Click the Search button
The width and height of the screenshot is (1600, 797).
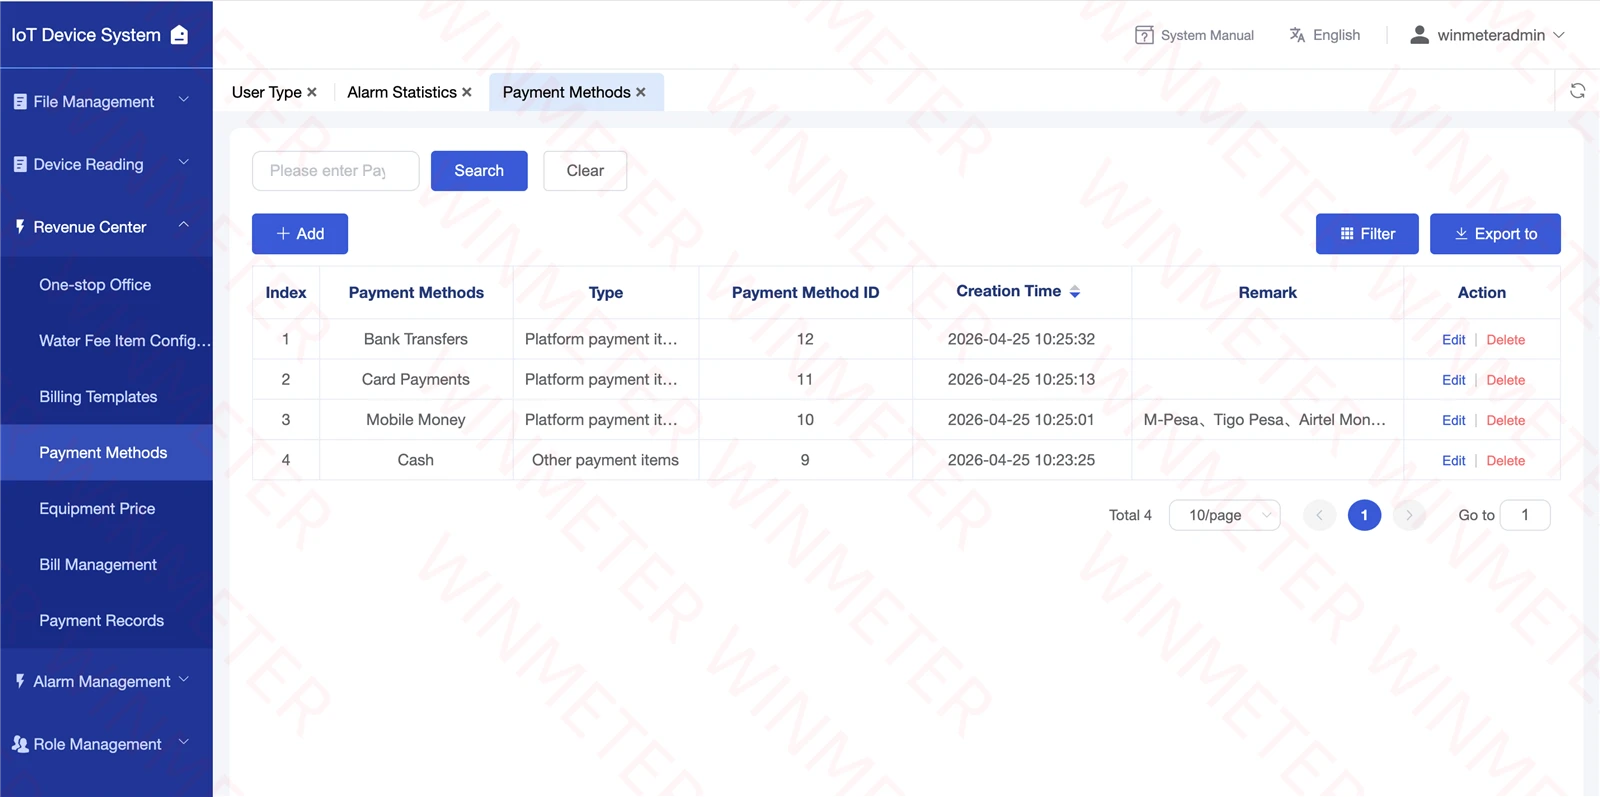point(479,171)
